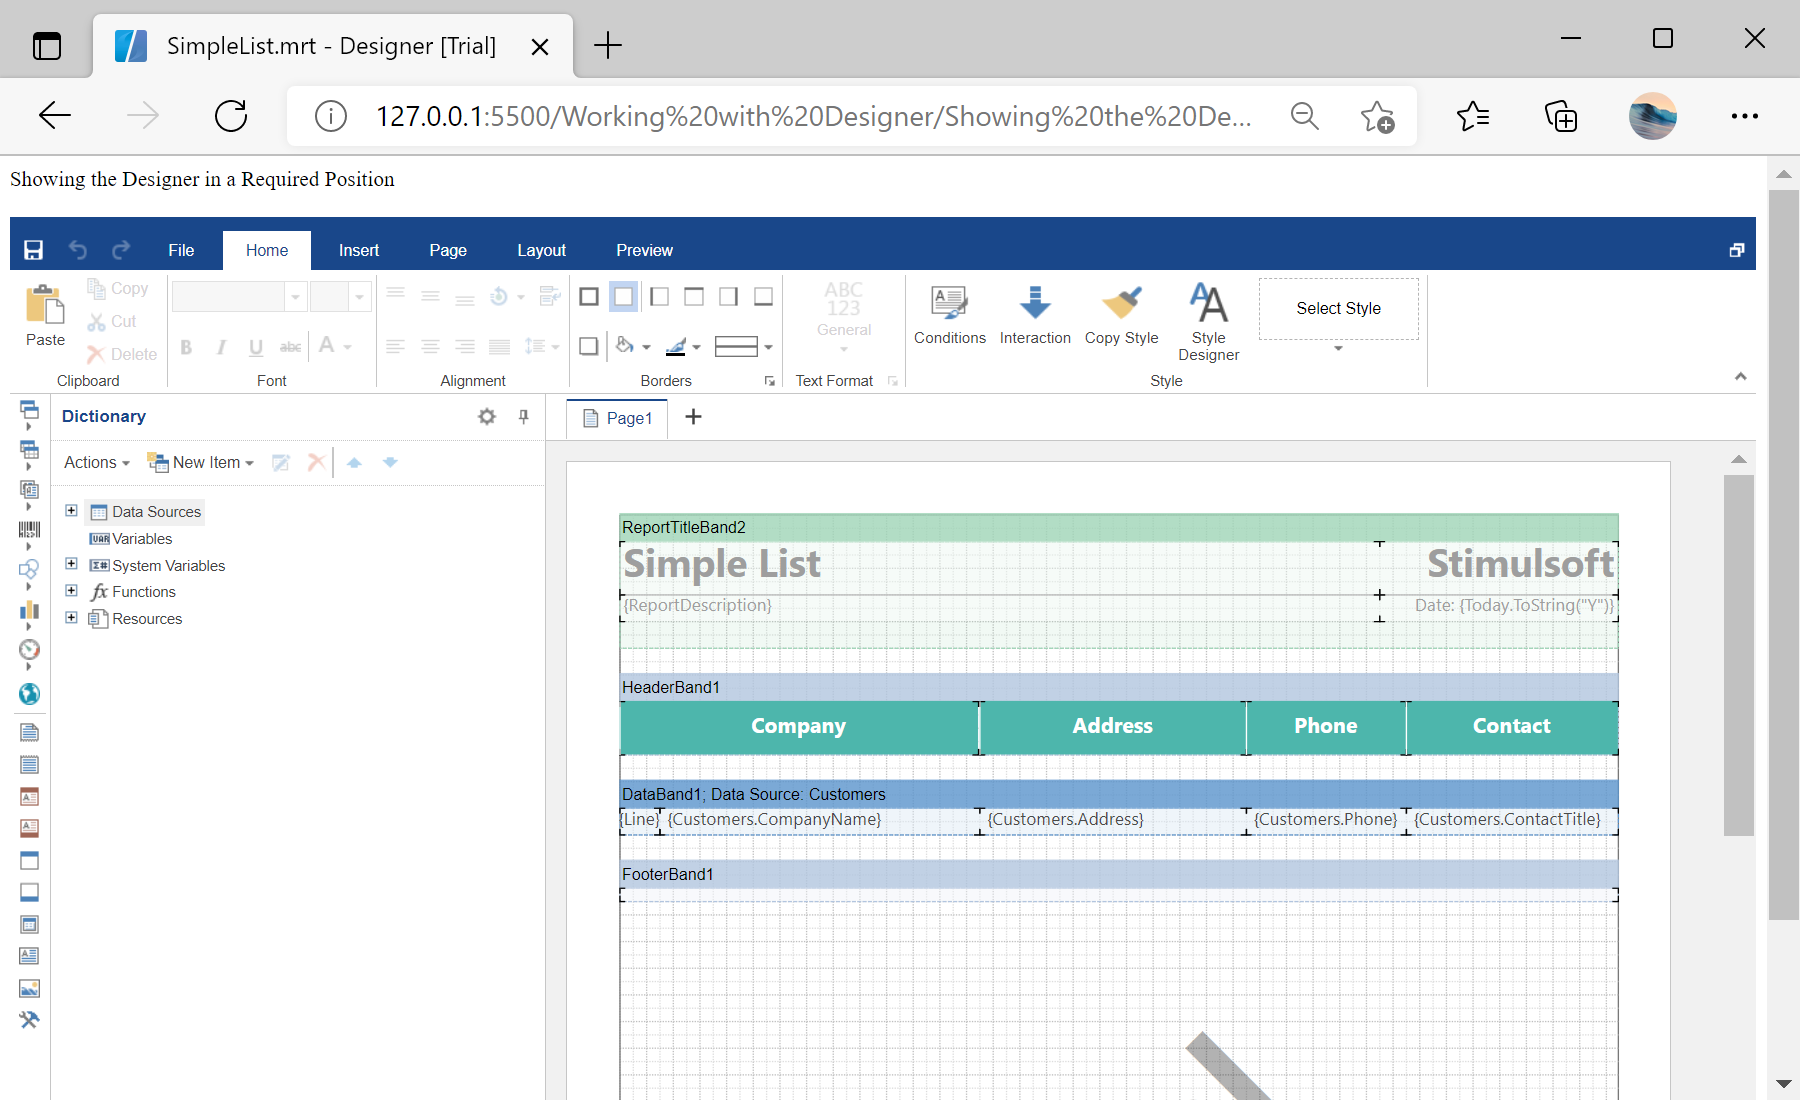Click the hammer and wrench setup toolbox icon
Viewport: 1800px width, 1100px height.
[x=29, y=1020]
